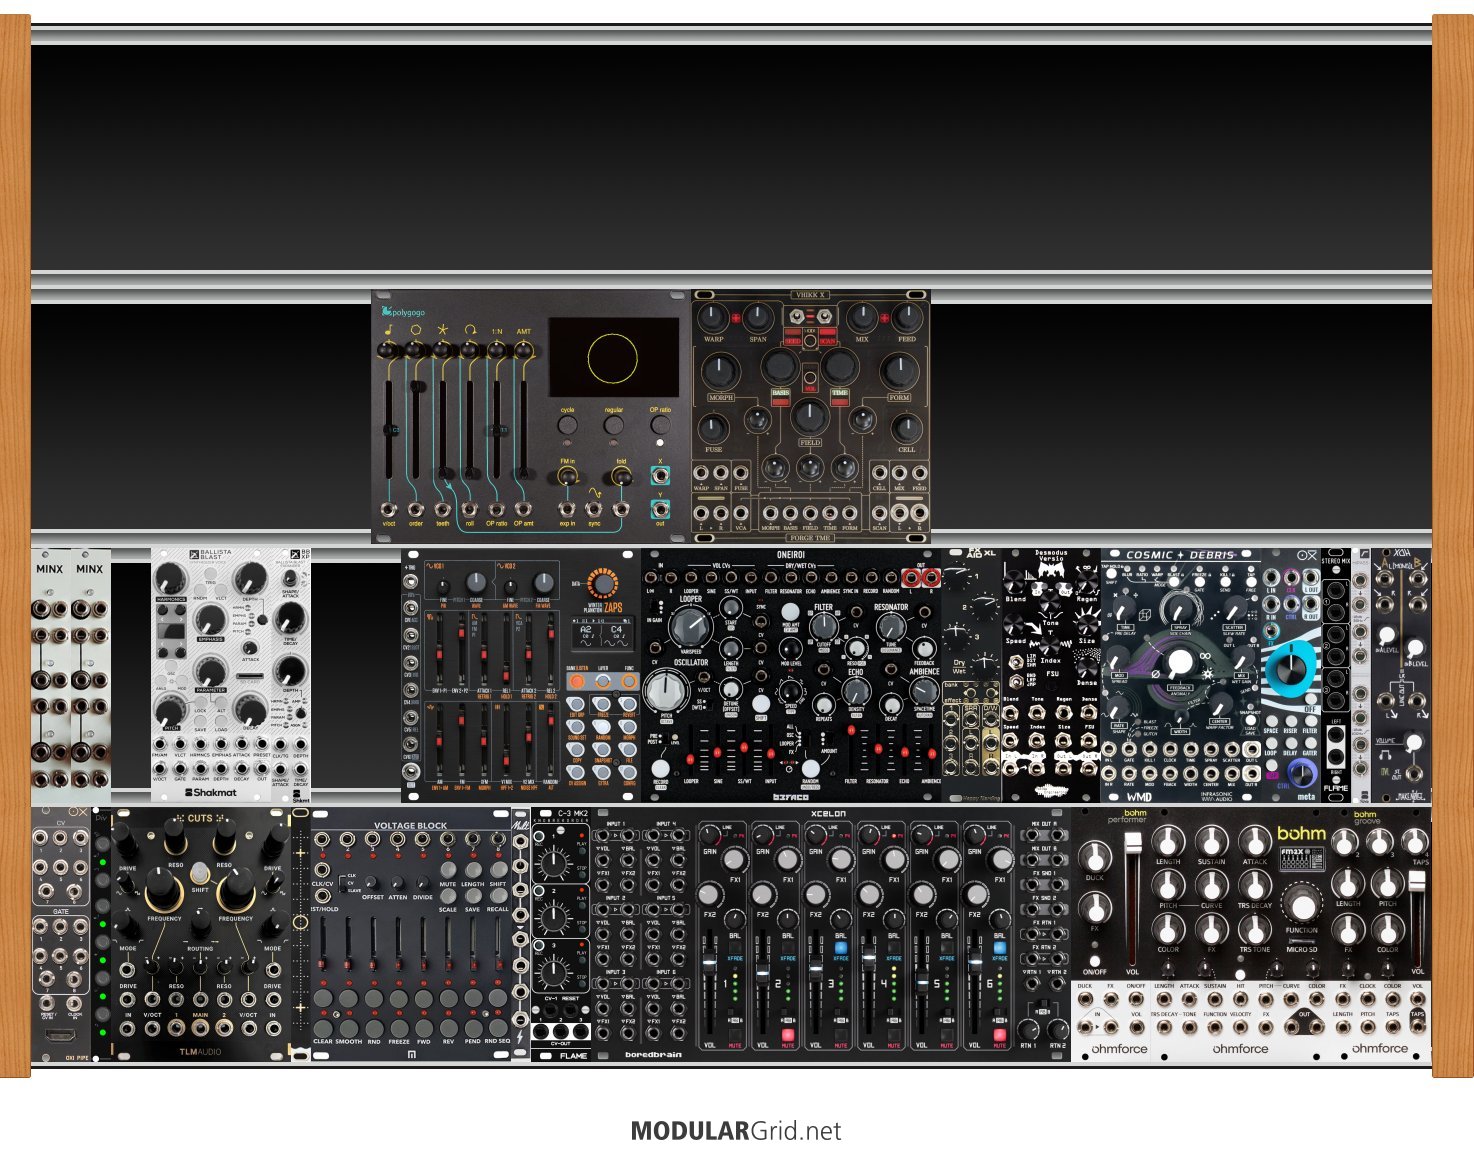1474x1152 pixels.
Task: Click the Y out jack on polygogo
Action: (660, 509)
